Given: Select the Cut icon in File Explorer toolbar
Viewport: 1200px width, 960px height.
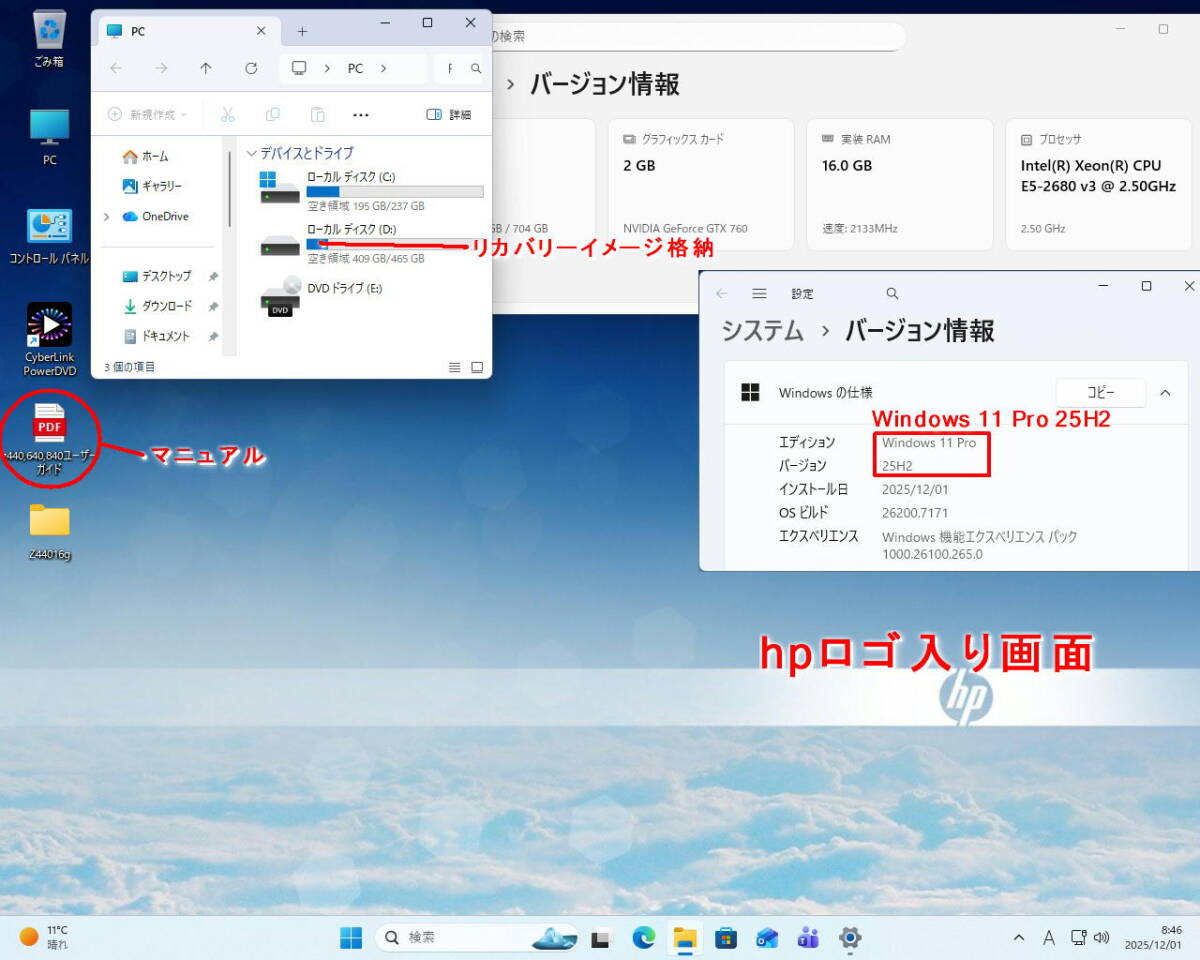Looking at the screenshot, I should click(228, 115).
